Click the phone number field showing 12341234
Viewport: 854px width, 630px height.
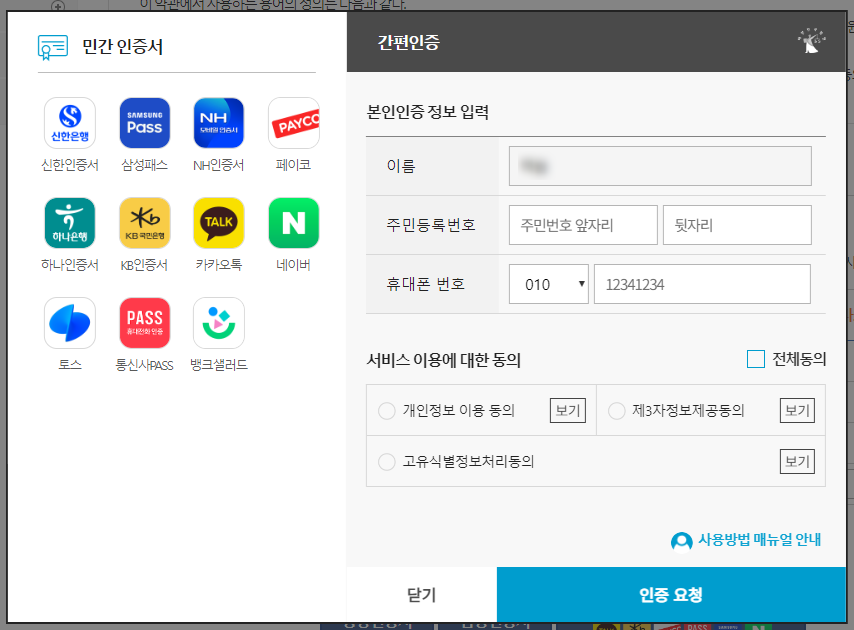(702, 284)
